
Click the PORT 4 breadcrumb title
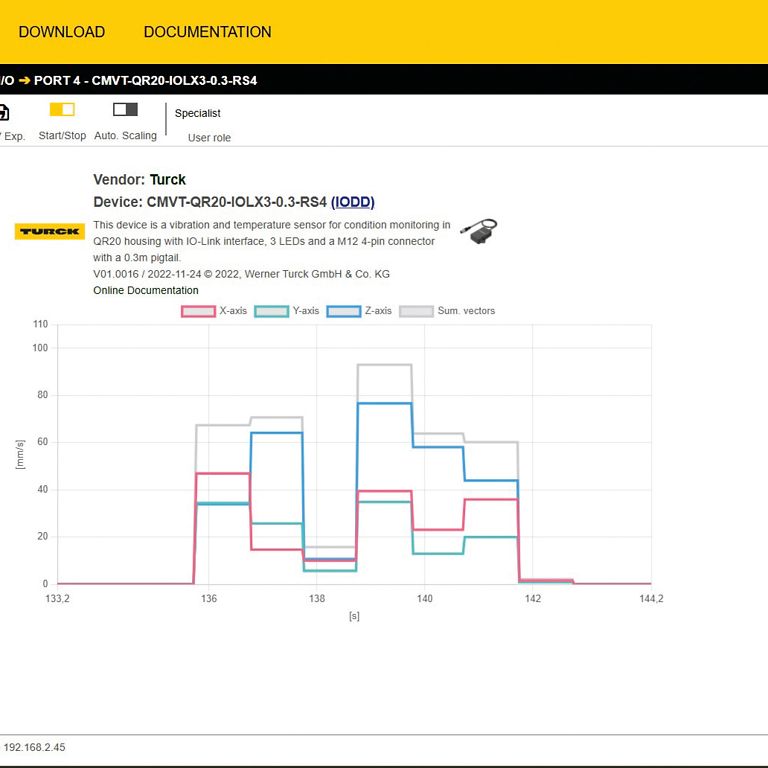tap(145, 80)
